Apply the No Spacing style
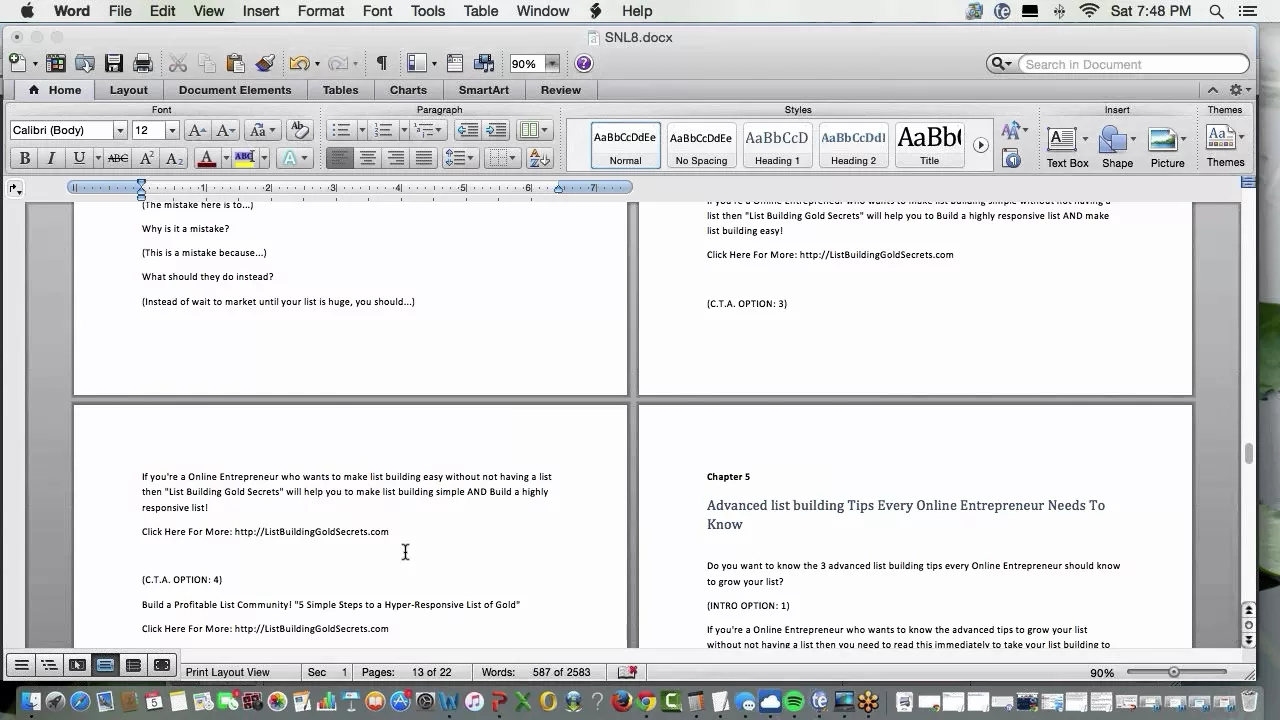 tap(701, 145)
